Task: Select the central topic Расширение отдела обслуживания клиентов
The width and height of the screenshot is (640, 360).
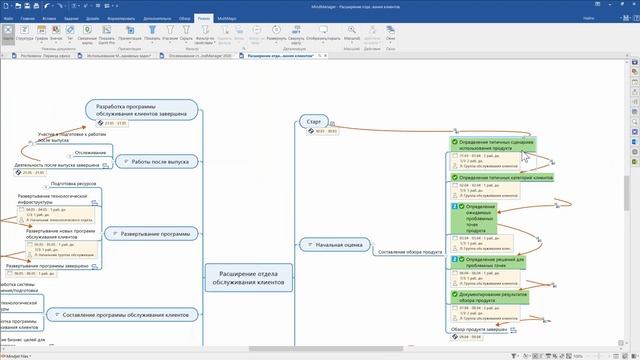Action: (x=249, y=278)
